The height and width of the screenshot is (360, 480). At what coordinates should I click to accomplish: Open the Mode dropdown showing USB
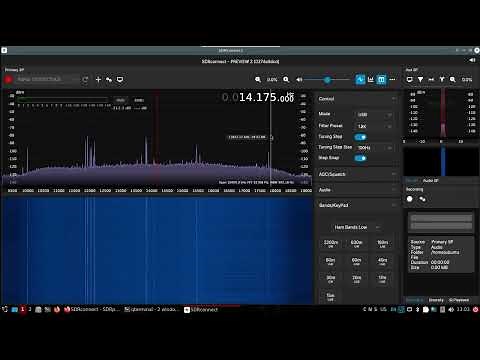[374, 115]
